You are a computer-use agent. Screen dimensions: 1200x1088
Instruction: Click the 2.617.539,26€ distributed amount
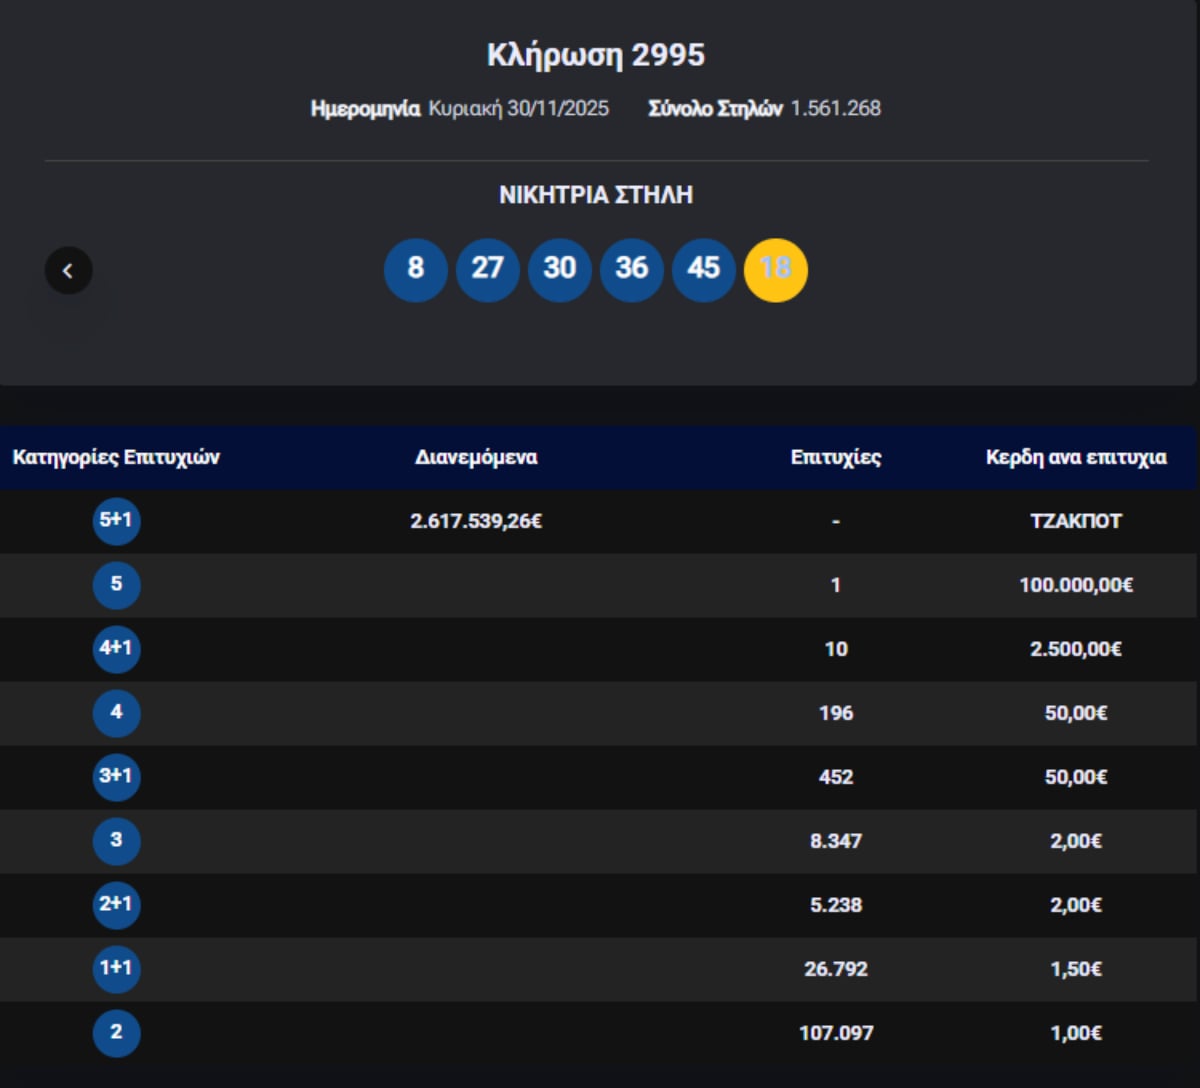476,521
